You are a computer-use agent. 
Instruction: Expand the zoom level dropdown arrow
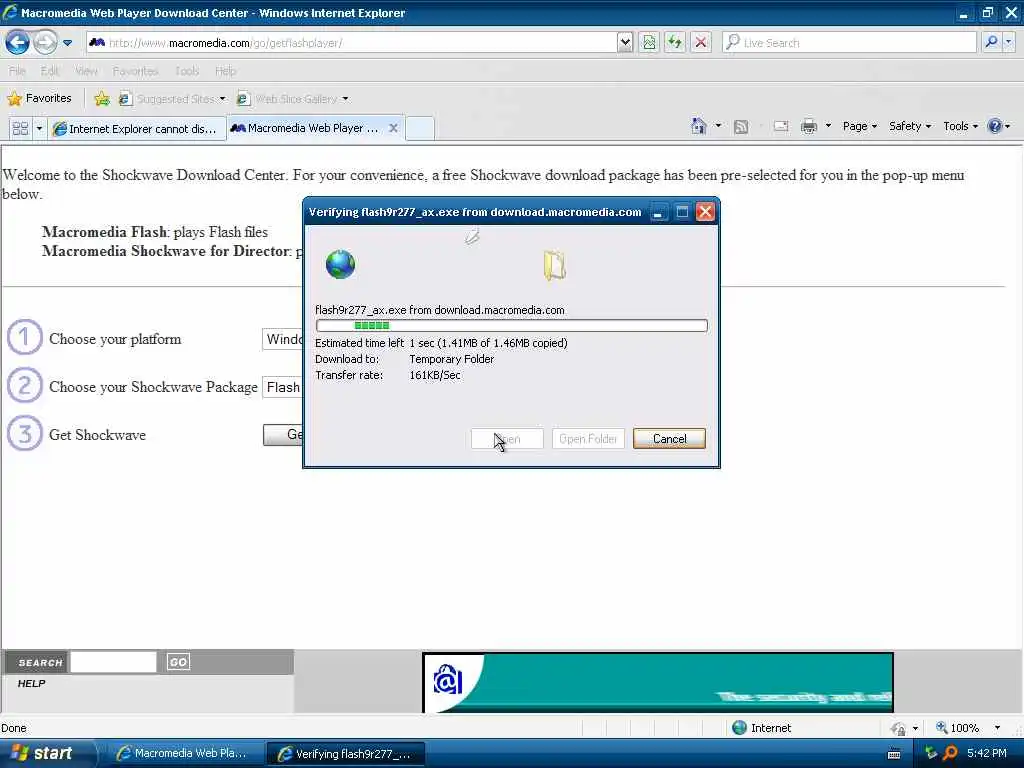click(x=997, y=728)
